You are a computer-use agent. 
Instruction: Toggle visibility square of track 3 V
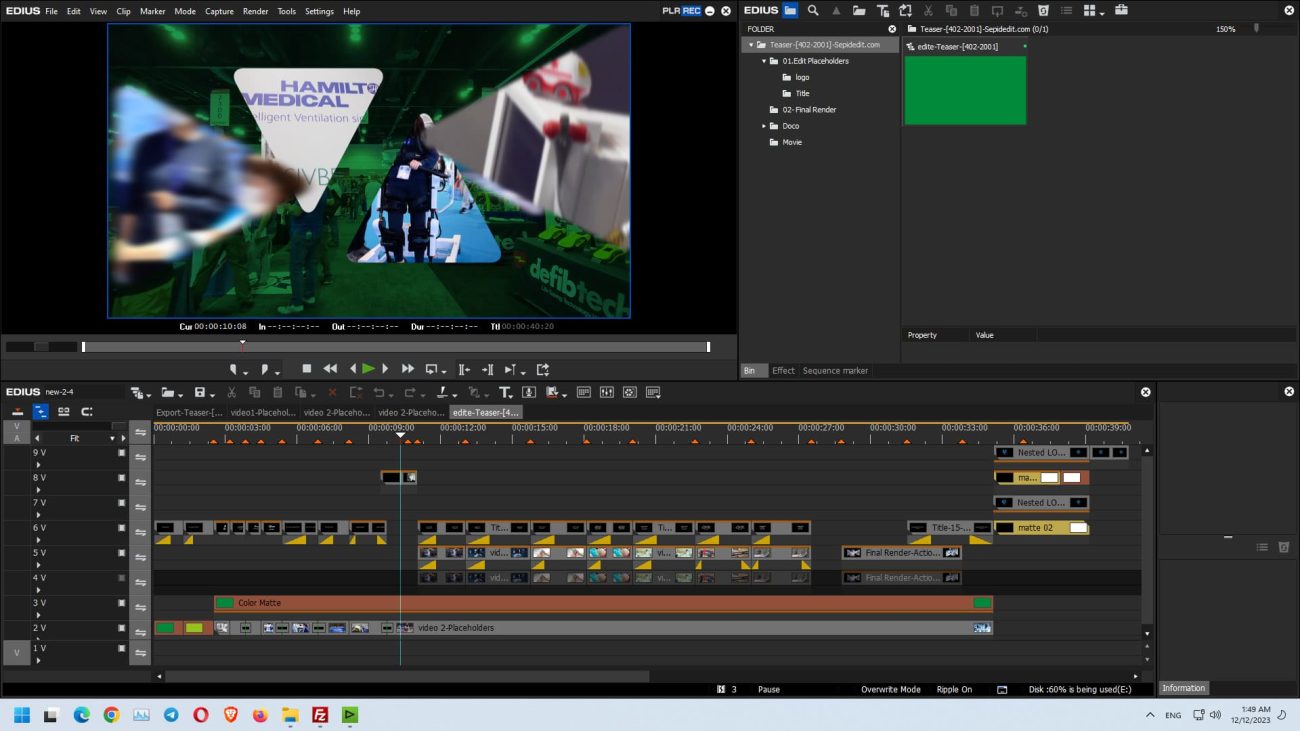tap(122, 602)
